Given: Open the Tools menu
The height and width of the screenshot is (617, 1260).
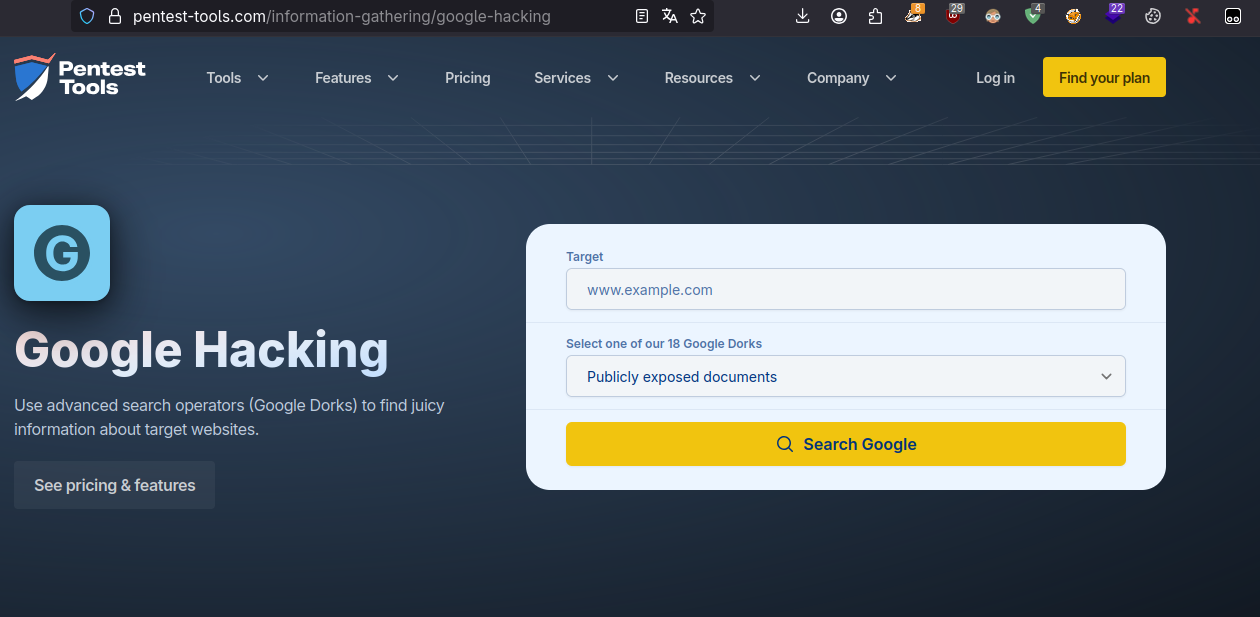Looking at the screenshot, I should tap(224, 78).
